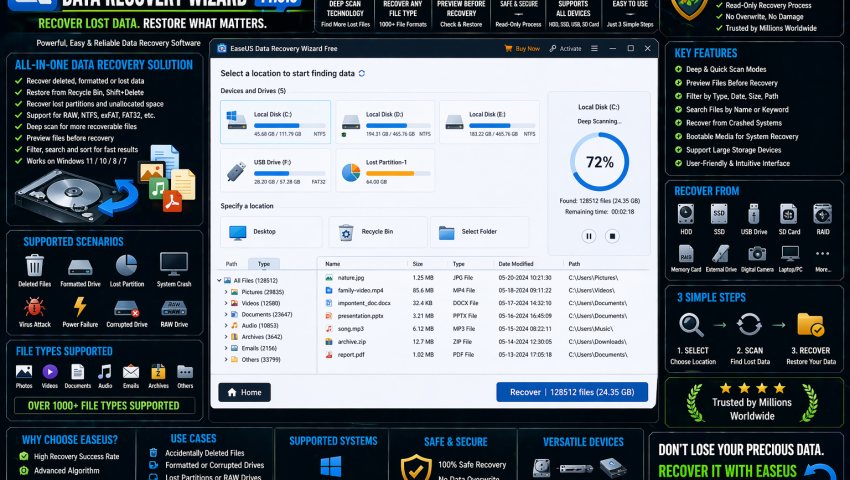
Task: Sort file list by Size column
Action: 417,264
